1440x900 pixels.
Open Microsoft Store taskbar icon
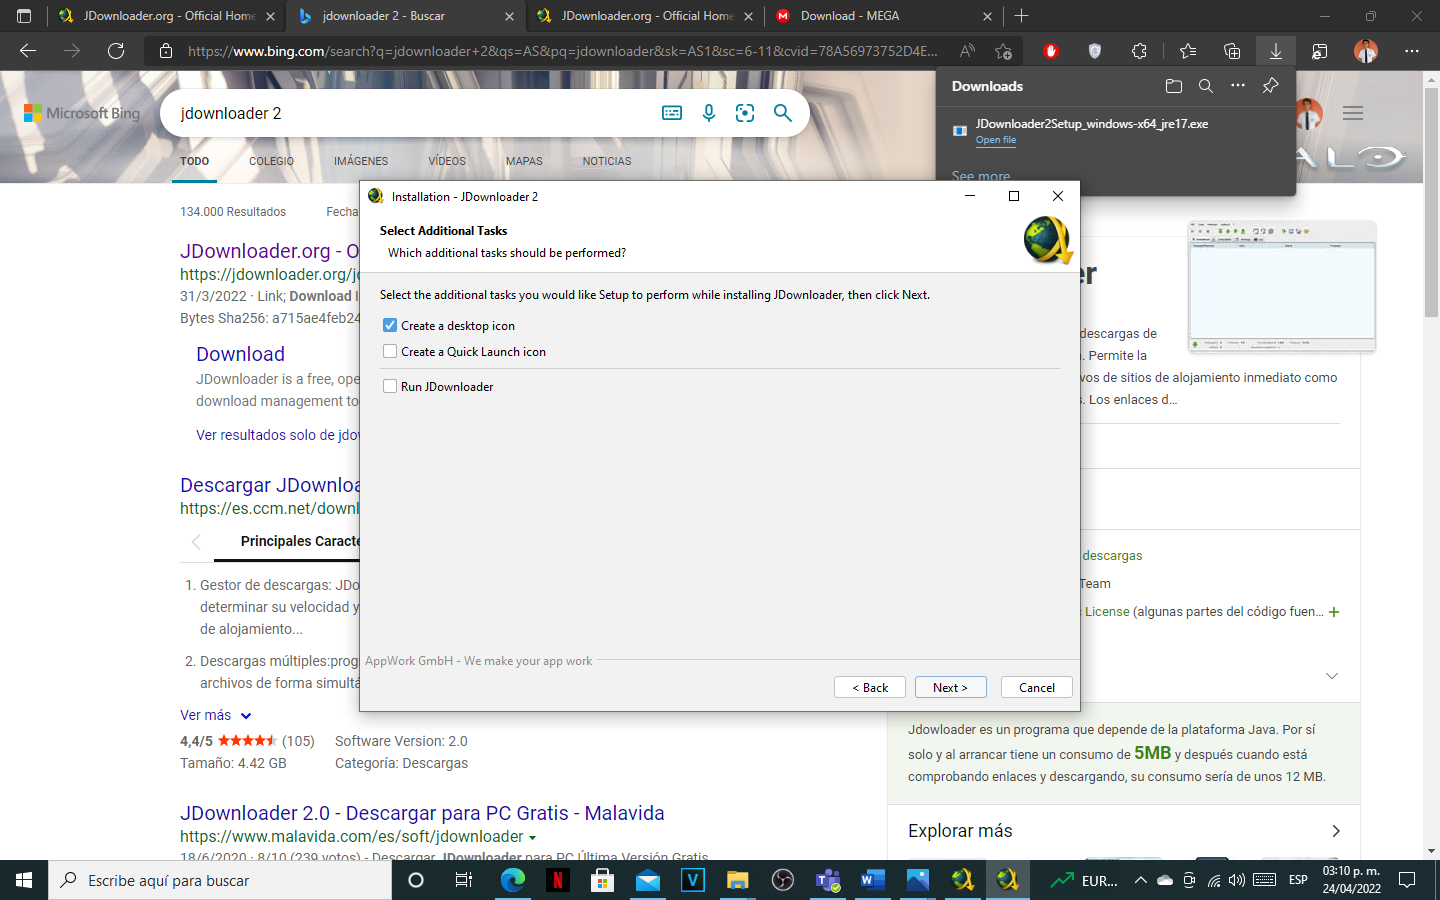click(x=602, y=880)
